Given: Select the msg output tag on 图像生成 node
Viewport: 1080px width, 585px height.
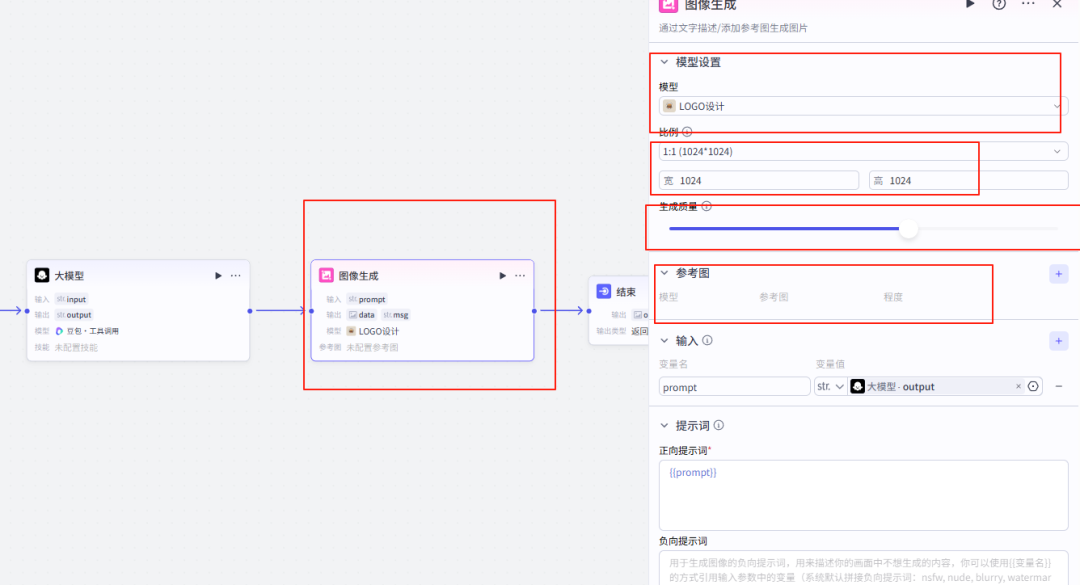Looking at the screenshot, I should tap(396, 315).
